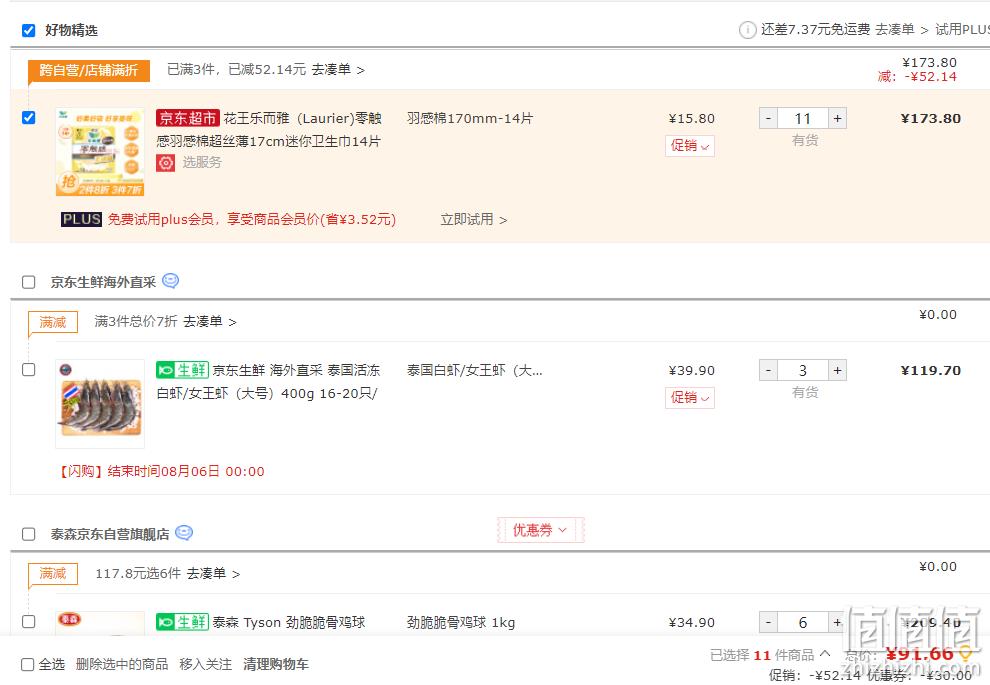The width and height of the screenshot is (990, 685).
Task: Click the 减: -¥52.14 discount amount
Action: click(917, 76)
